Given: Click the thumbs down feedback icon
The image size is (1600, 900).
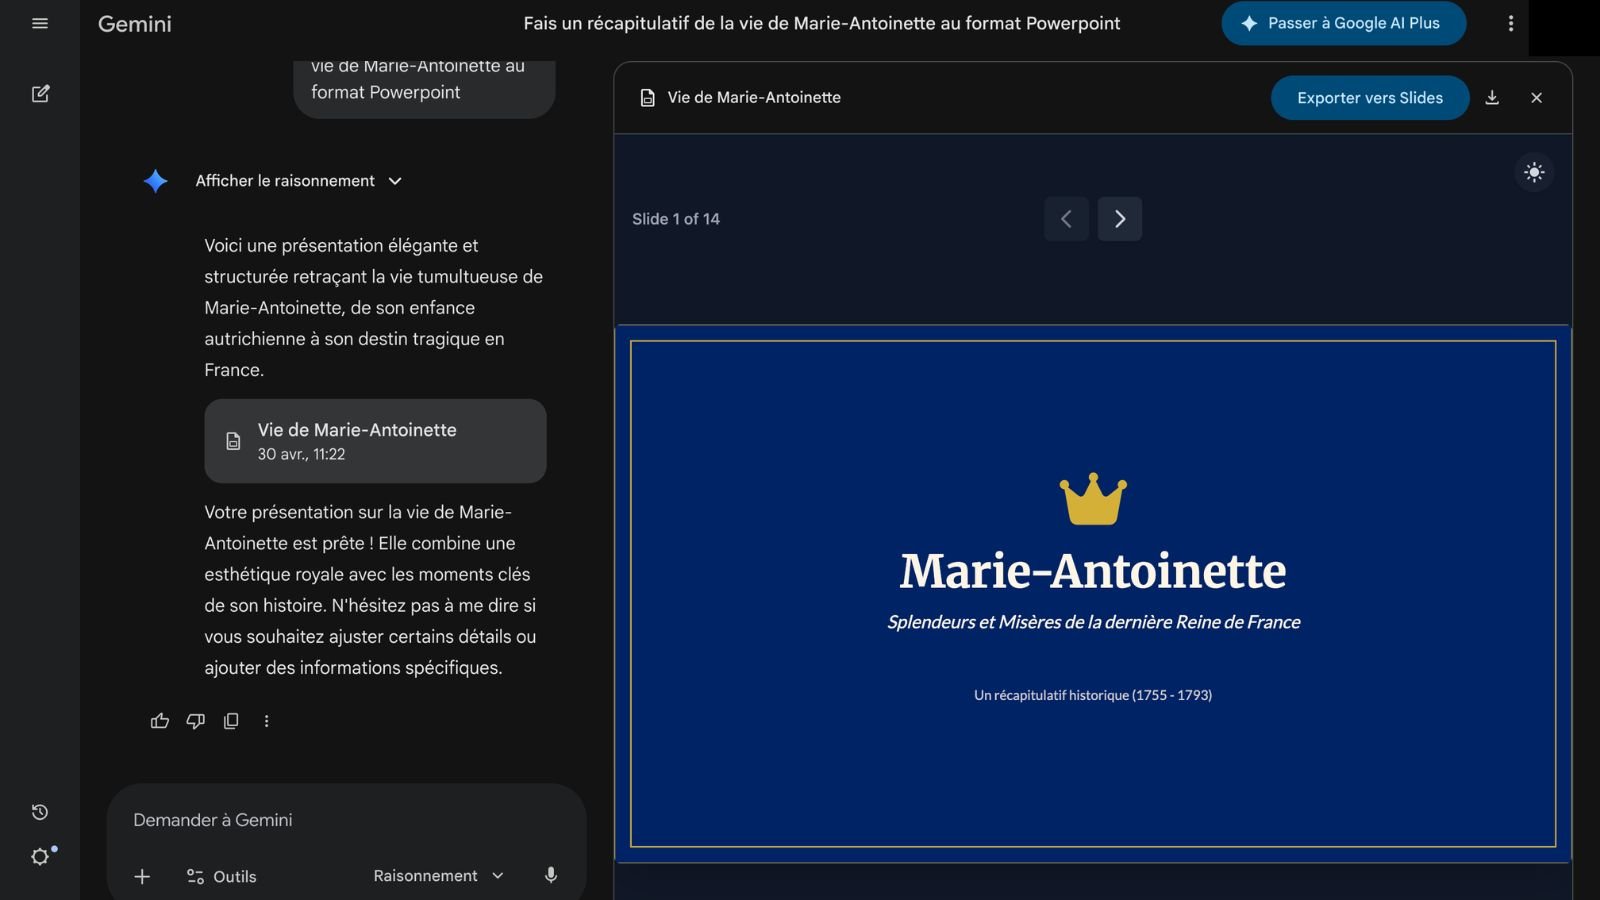Looking at the screenshot, I should (x=195, y=721).
